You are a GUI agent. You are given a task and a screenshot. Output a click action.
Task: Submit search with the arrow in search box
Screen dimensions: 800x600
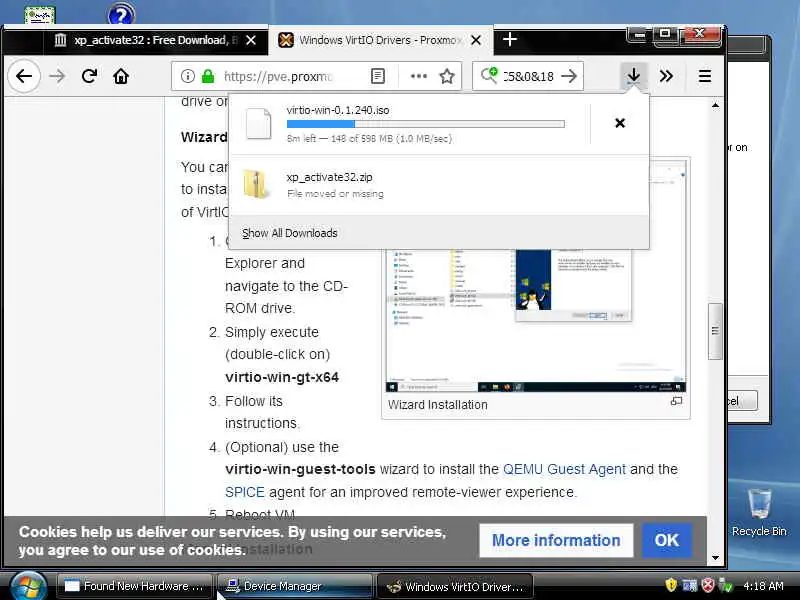coord(569,77)
